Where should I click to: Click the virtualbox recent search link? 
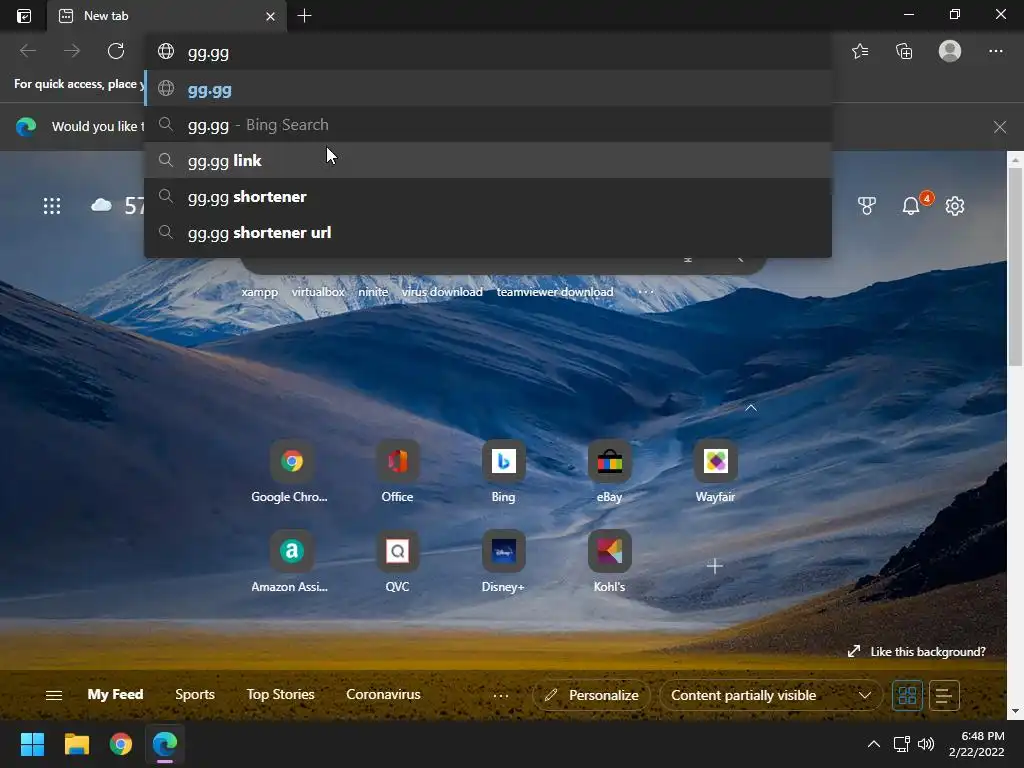coord(318,292)
